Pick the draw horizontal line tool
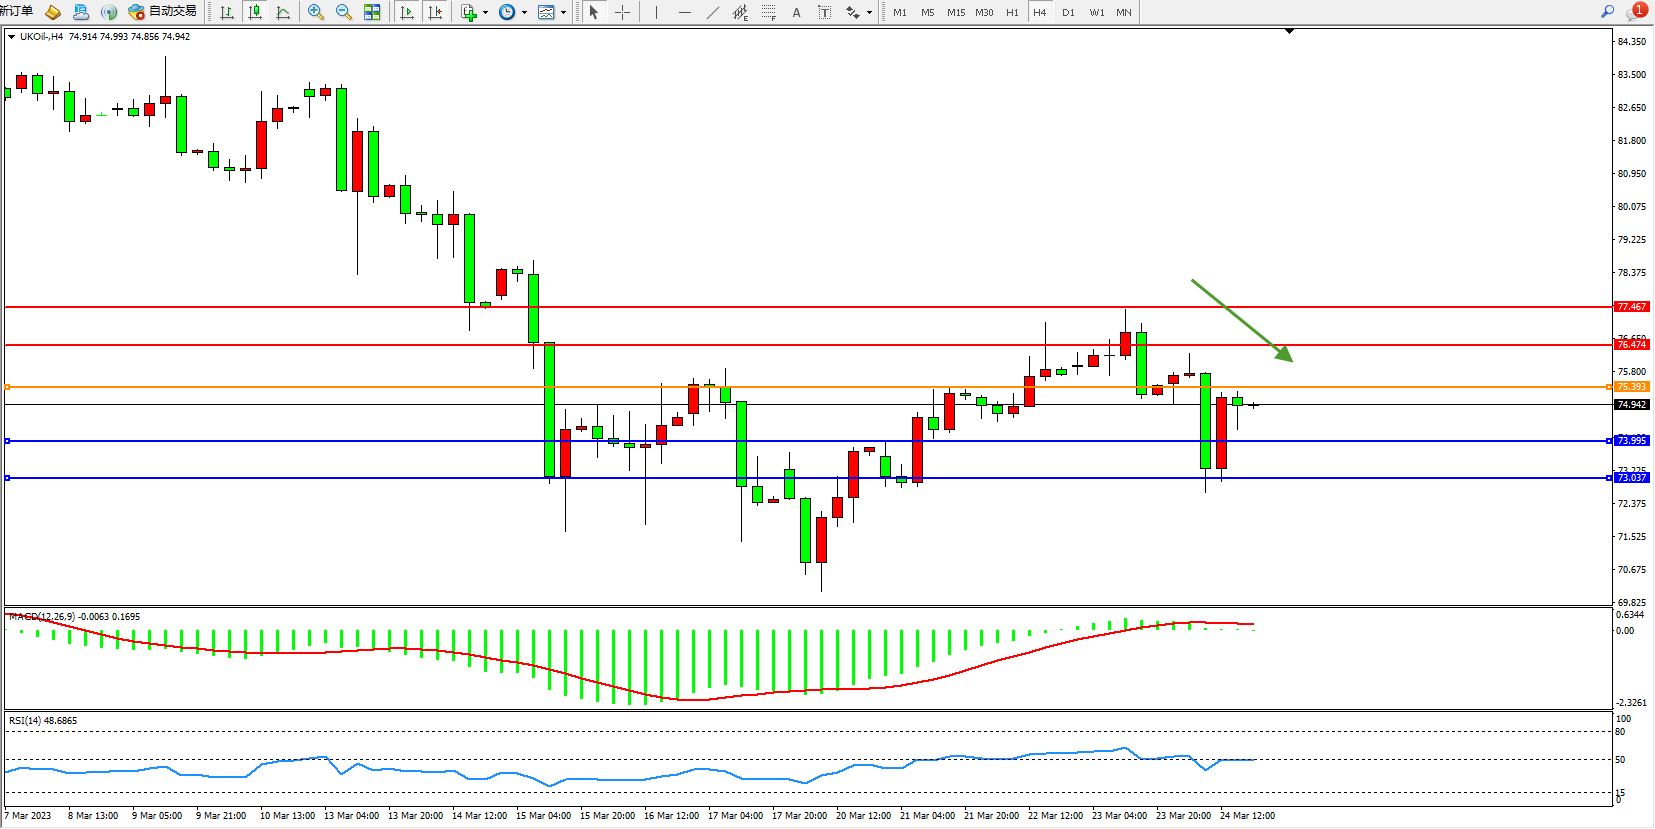This screenshot has height=829, width=1655. [x=684, y=12]
